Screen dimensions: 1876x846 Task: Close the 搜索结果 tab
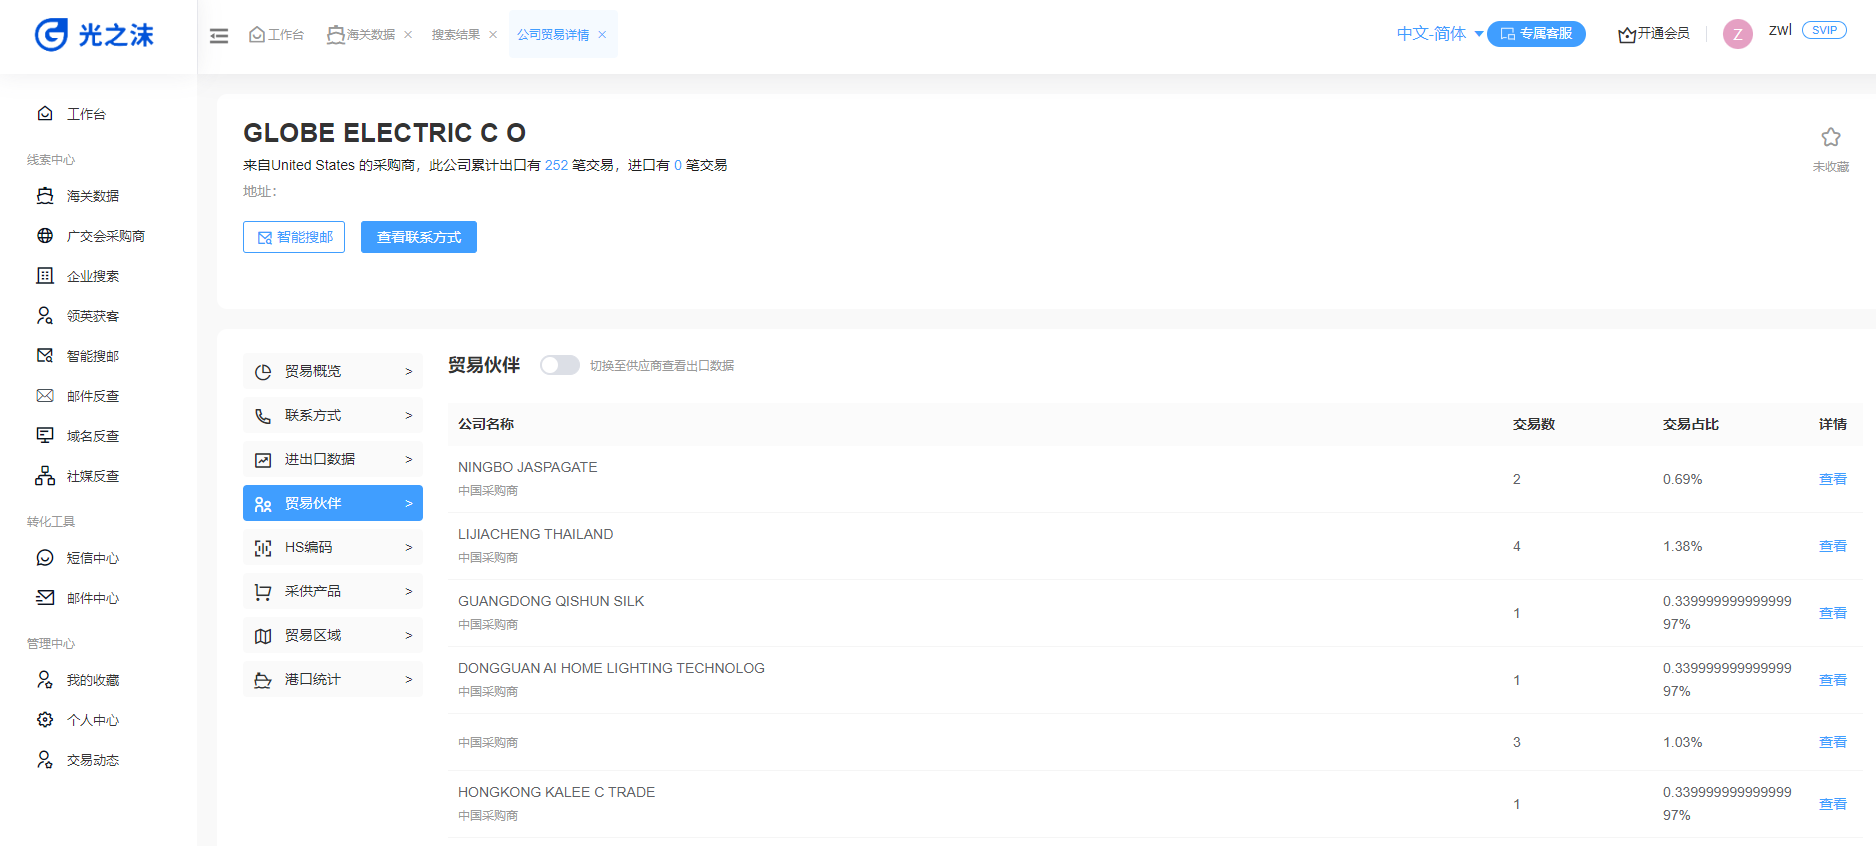493,35
